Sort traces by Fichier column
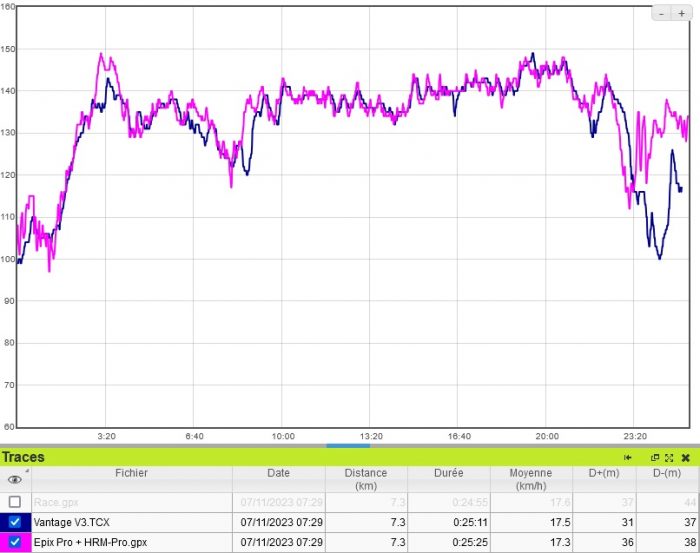Image resolution: width=700 pixels, height=553 pixels. (131, 473)
